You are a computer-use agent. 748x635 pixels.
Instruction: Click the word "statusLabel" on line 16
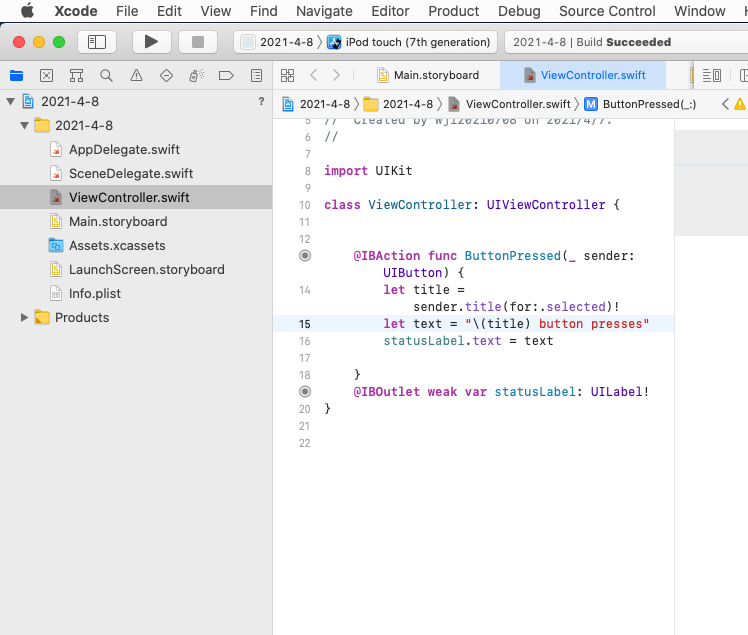point(424,341)
